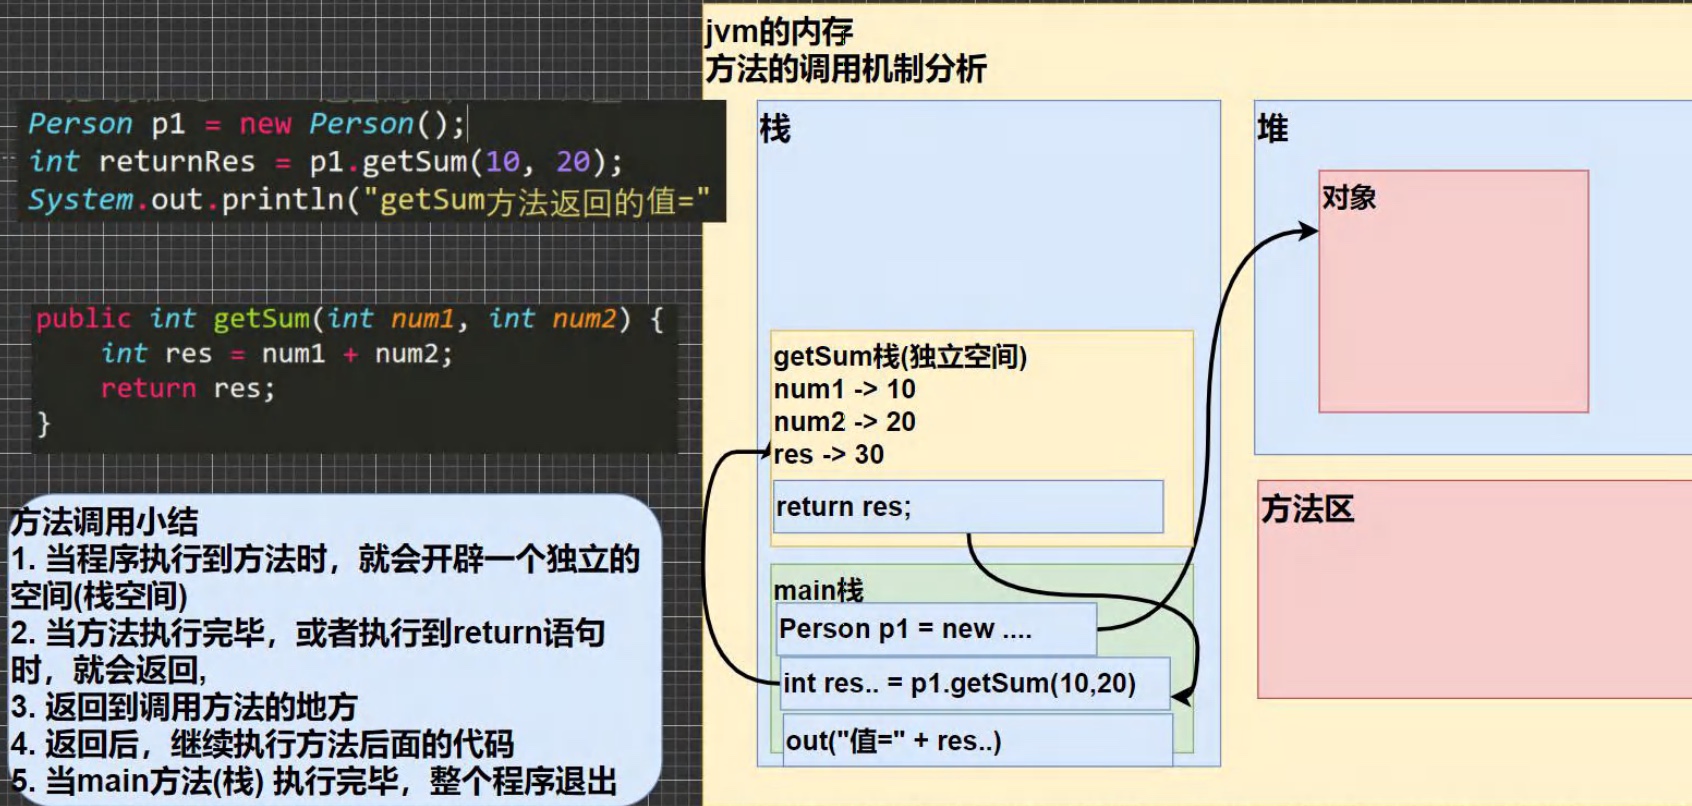Click the closing brace of getSum method
This screenshot has width=1692, height=806.
coord(43,424)
